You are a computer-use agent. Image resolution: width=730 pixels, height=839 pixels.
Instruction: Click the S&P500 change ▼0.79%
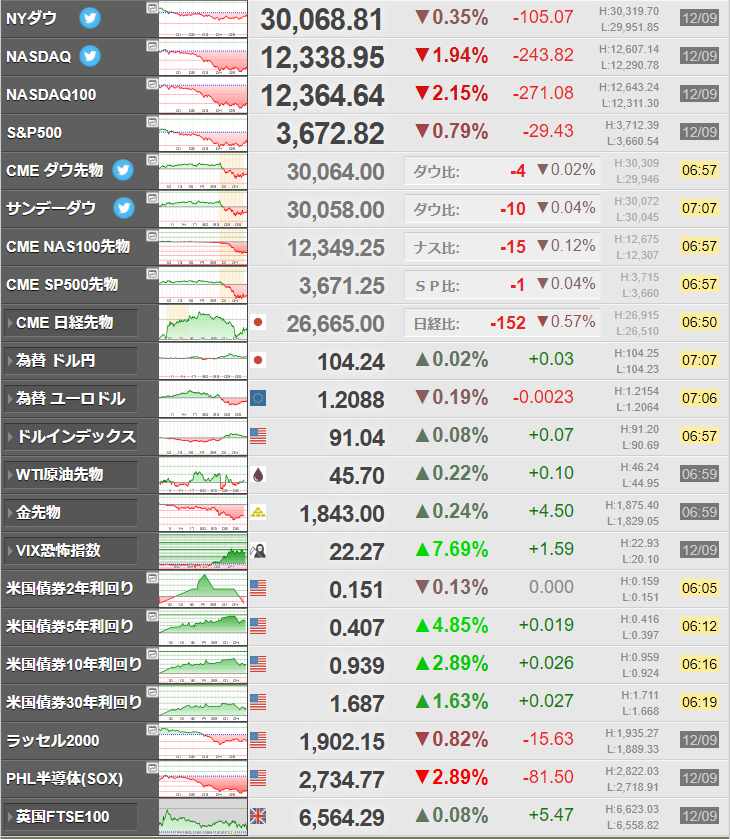(x=452, y=131)
